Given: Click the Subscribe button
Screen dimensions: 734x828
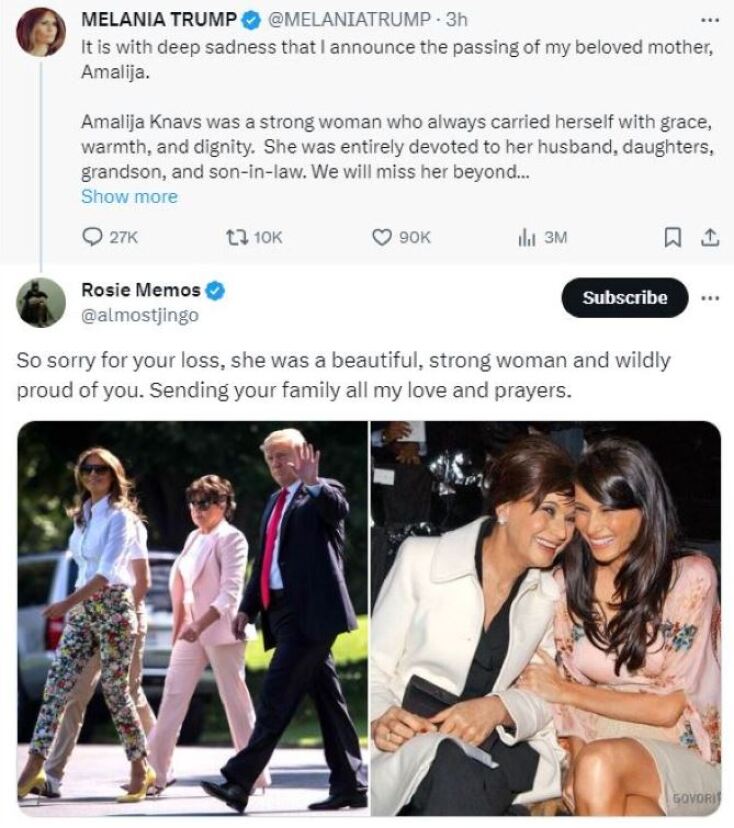Looking at the screenshot, I should (x=624, y=298).
